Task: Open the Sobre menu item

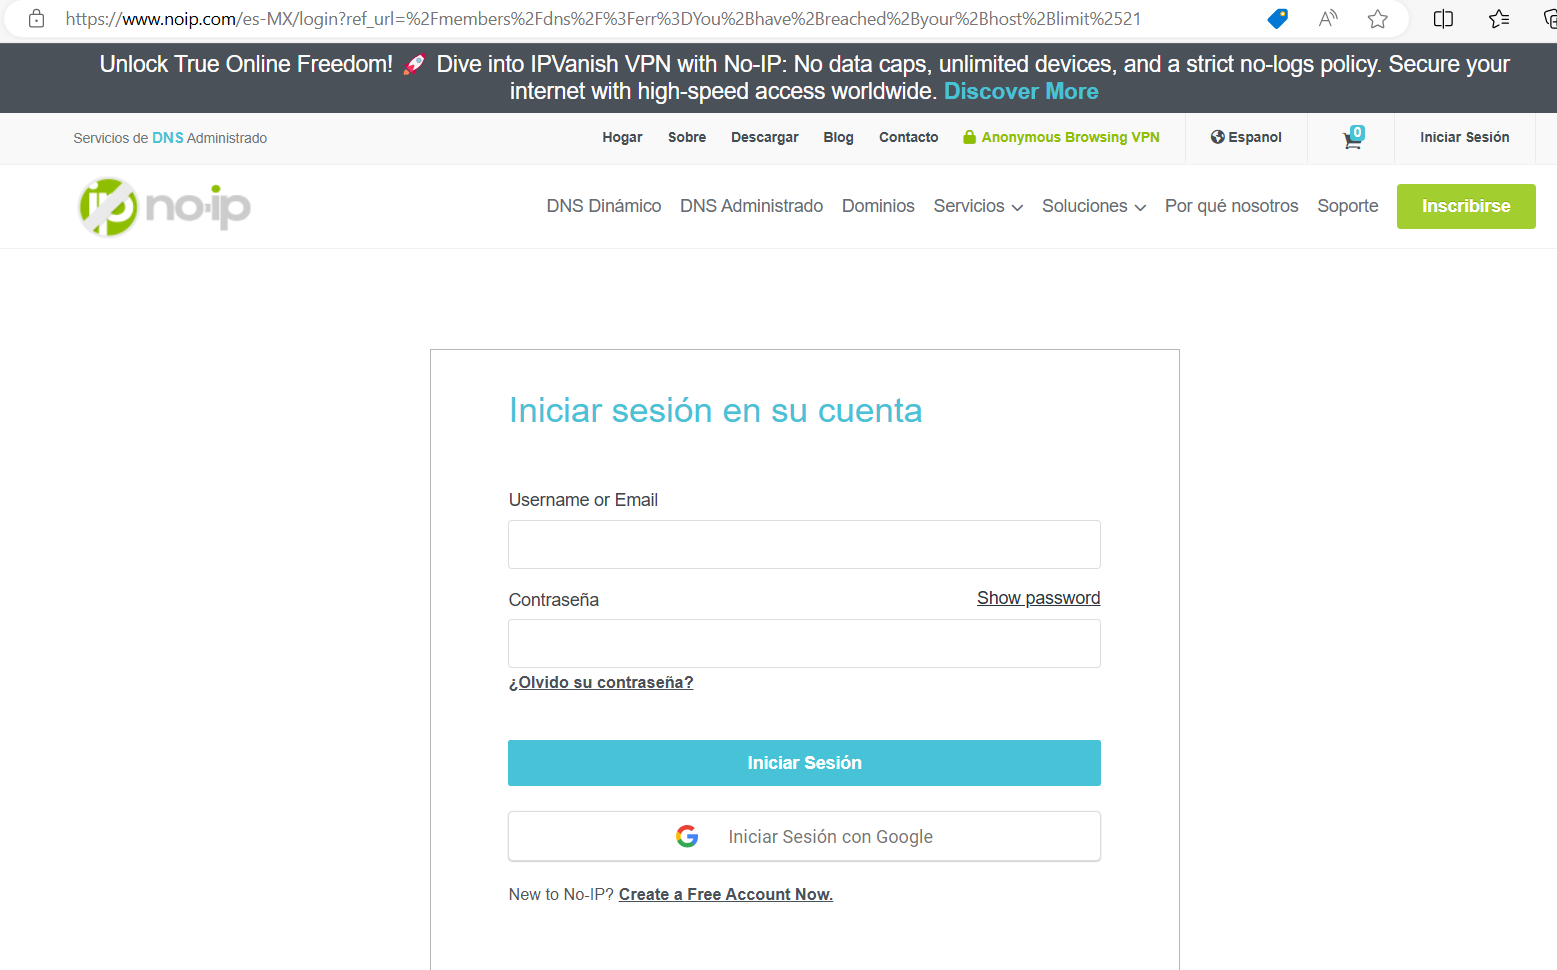Action: tap(687, 138)
